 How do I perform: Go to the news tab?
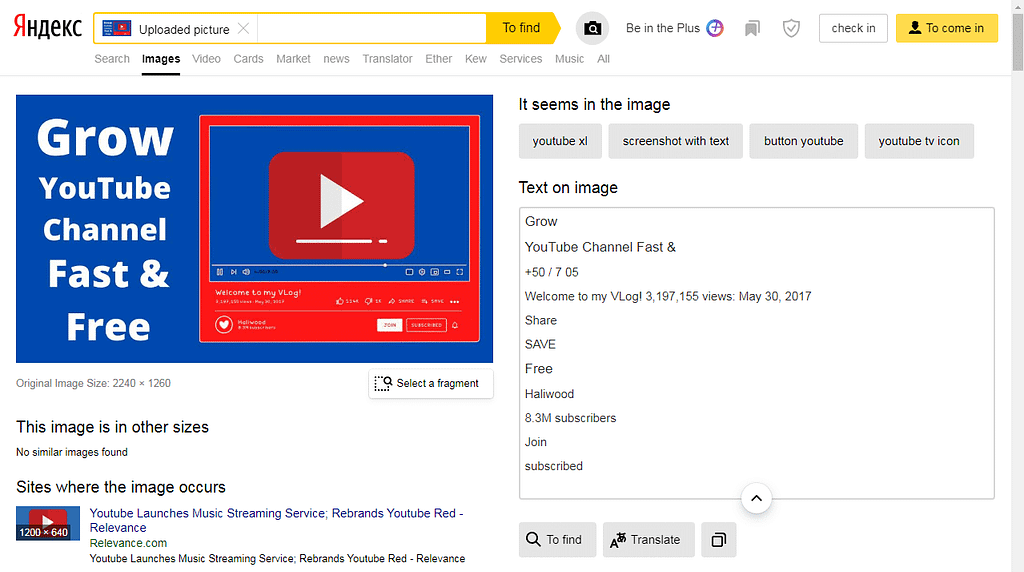(x=336, y=59)
